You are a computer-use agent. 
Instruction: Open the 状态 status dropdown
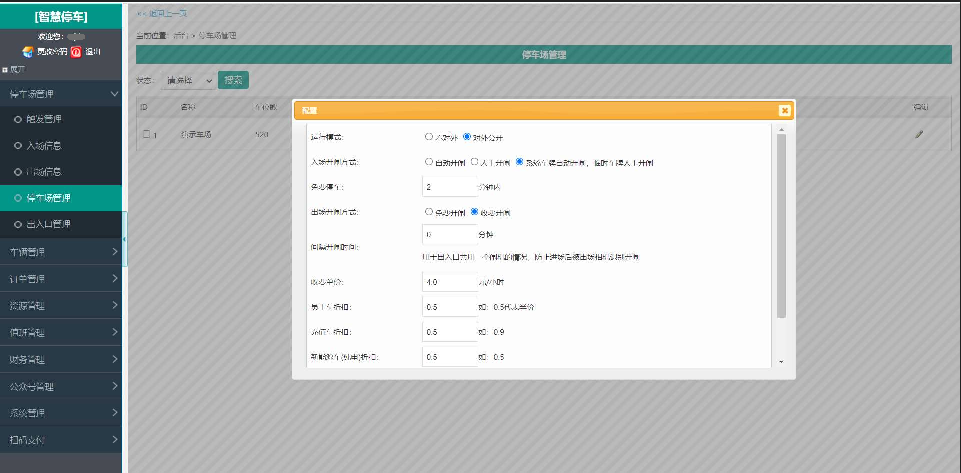[189, 80]
